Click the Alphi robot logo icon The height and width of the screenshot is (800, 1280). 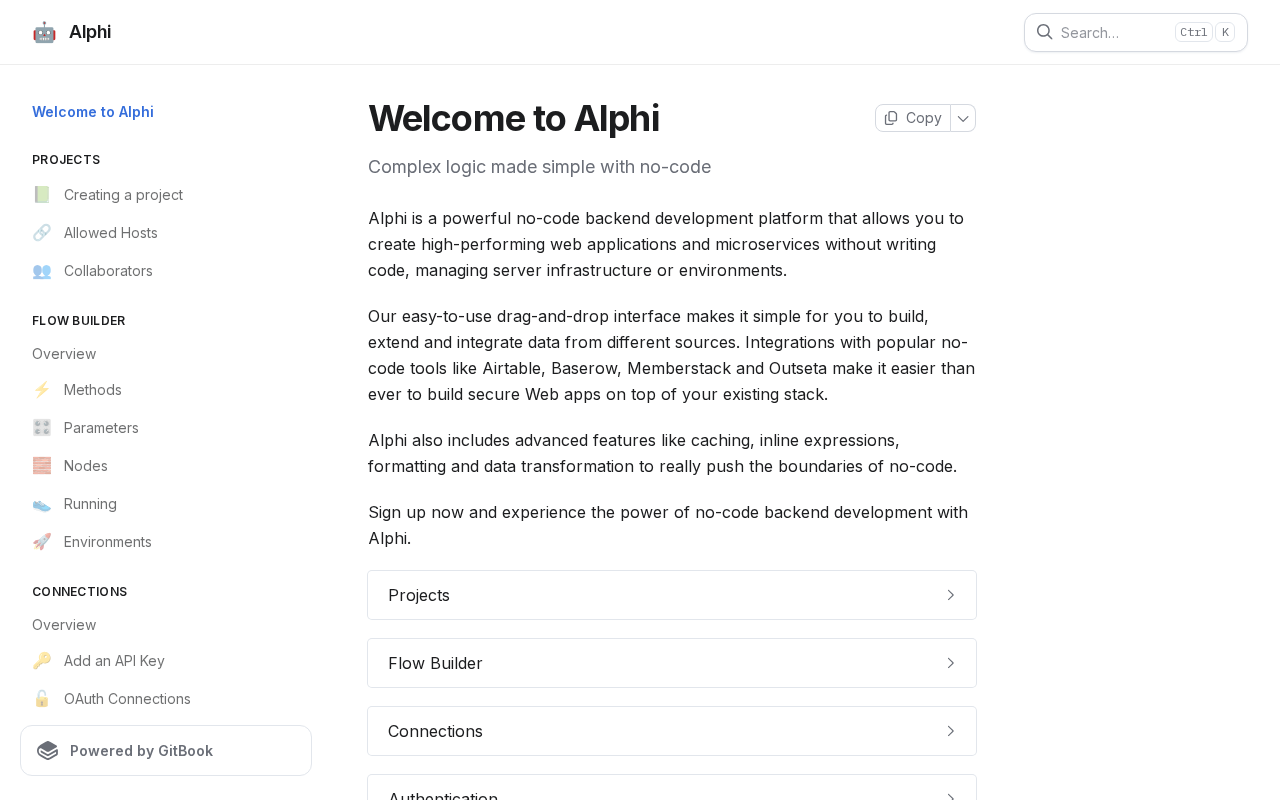tap(44, 32)
